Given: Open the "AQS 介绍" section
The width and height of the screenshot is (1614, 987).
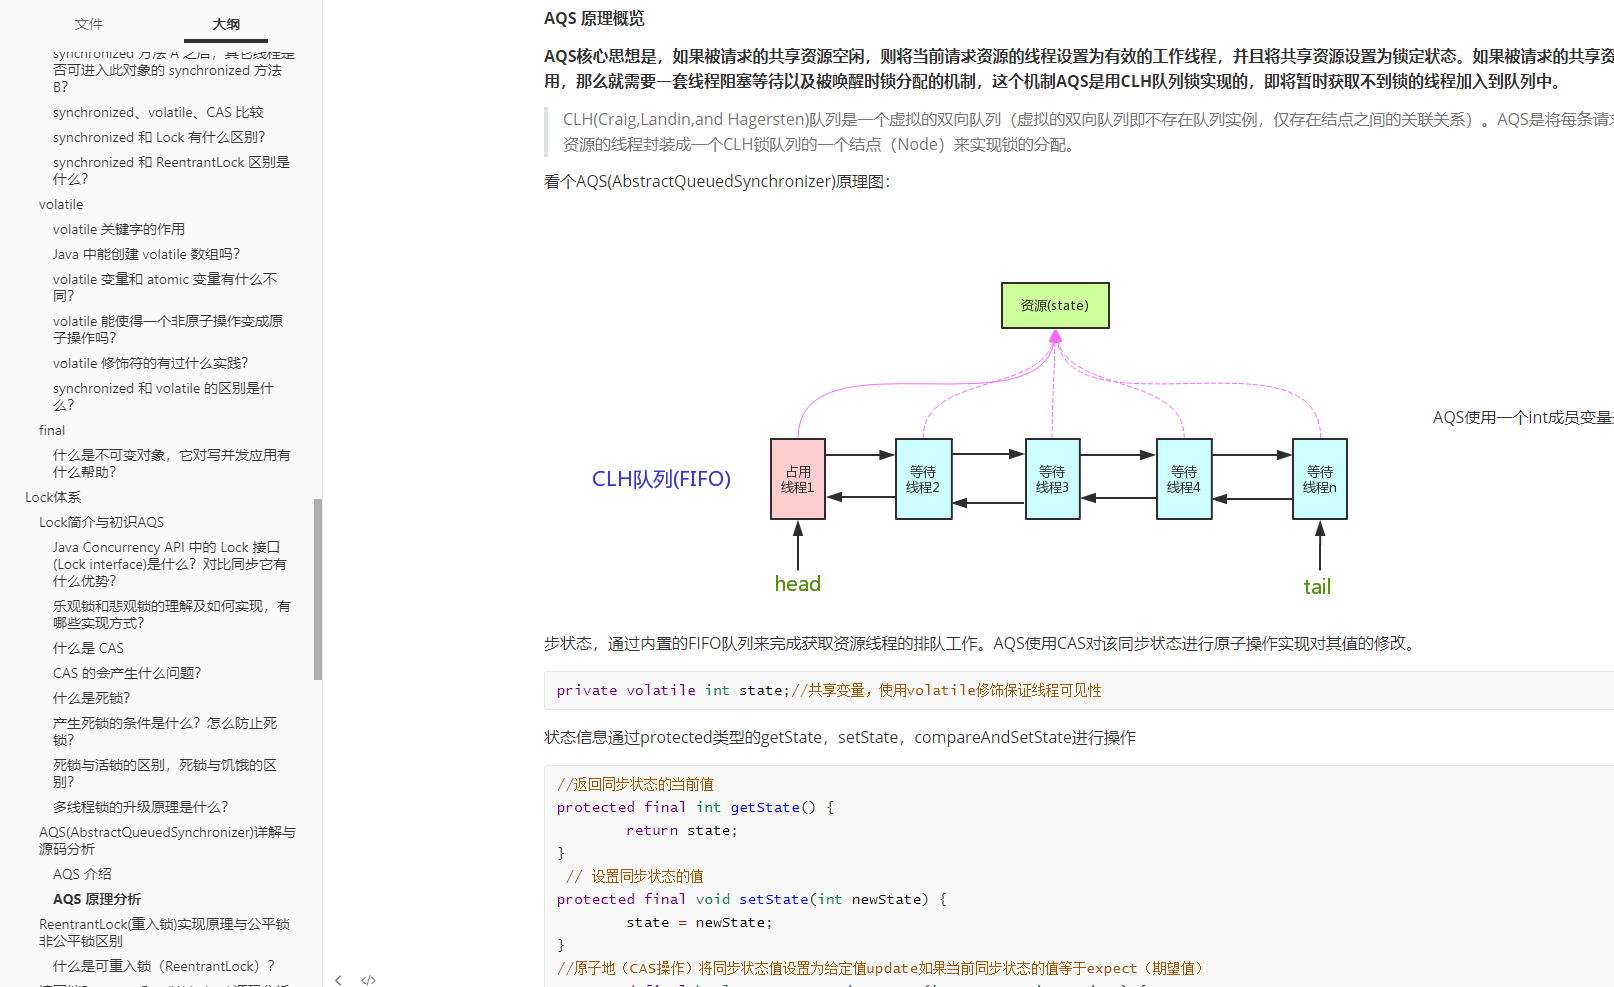Looking at the screenshot, I should click(81, 873).
